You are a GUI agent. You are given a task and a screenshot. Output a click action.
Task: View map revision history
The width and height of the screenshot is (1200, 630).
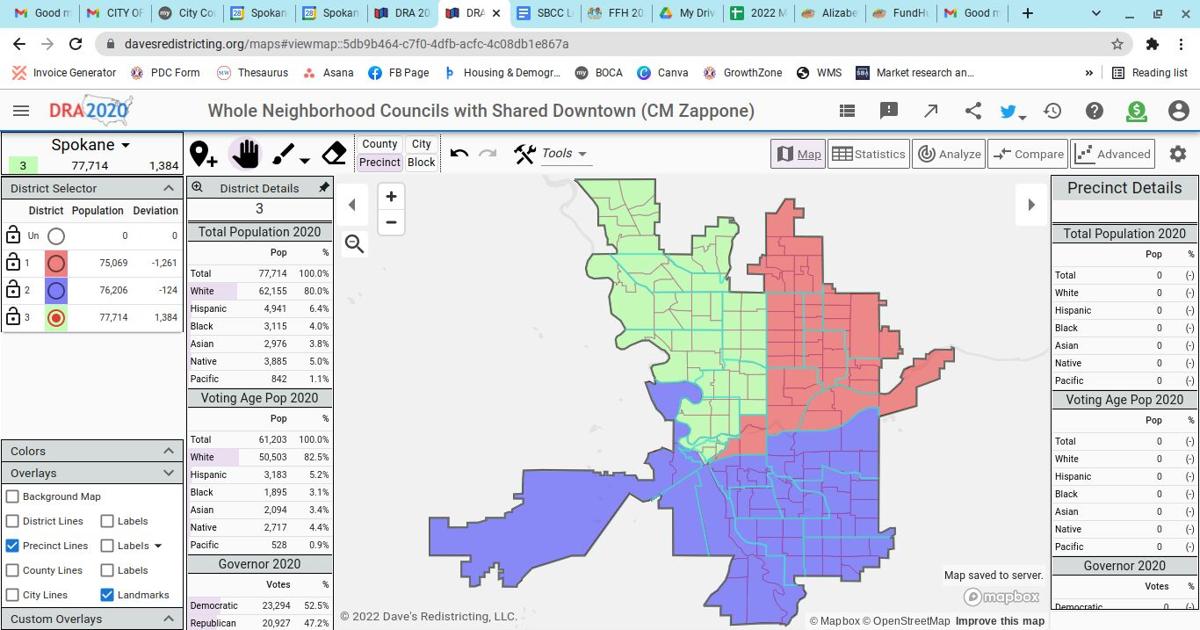[1053, 111]
